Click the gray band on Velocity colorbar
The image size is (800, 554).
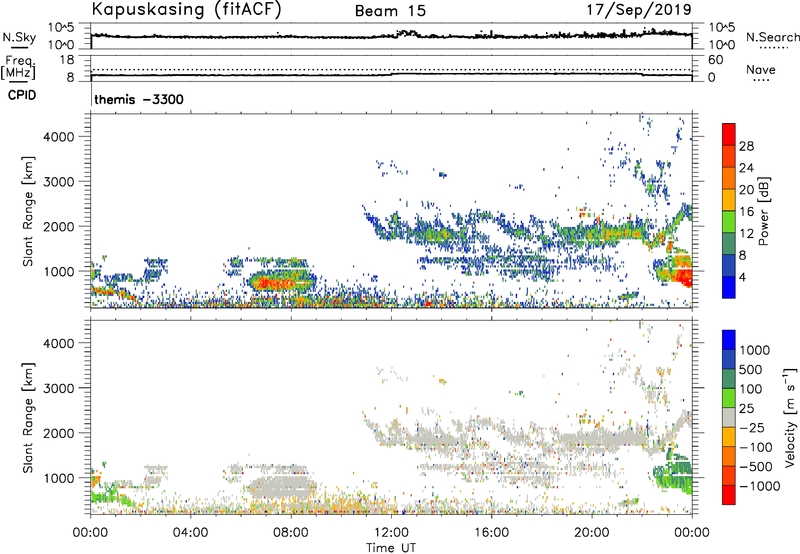(729, 417)
